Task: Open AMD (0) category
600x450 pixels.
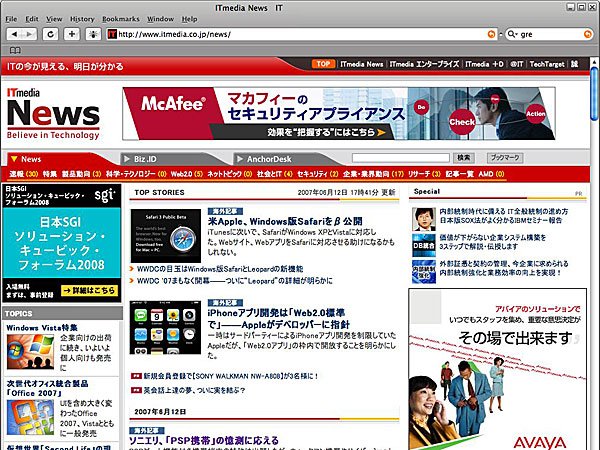Action: coord(491,174)
